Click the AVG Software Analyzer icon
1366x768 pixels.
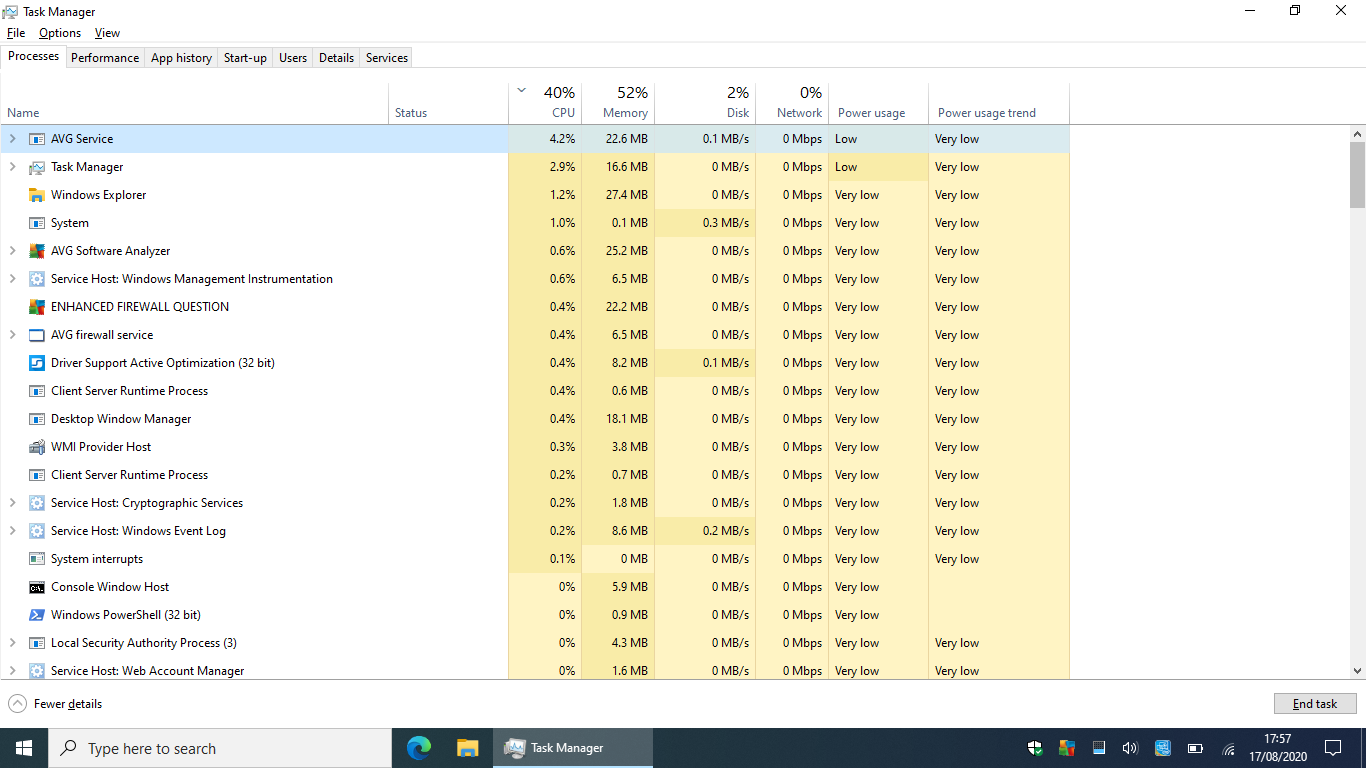point(37,251)
